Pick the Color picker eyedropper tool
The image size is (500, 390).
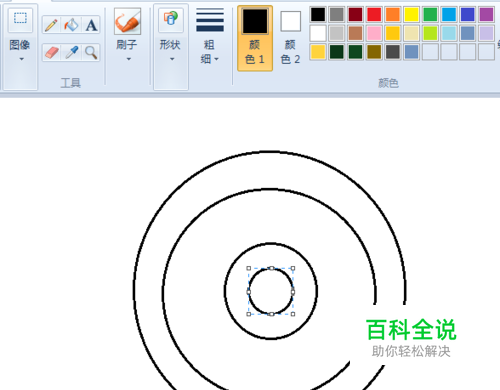(71, 52)
